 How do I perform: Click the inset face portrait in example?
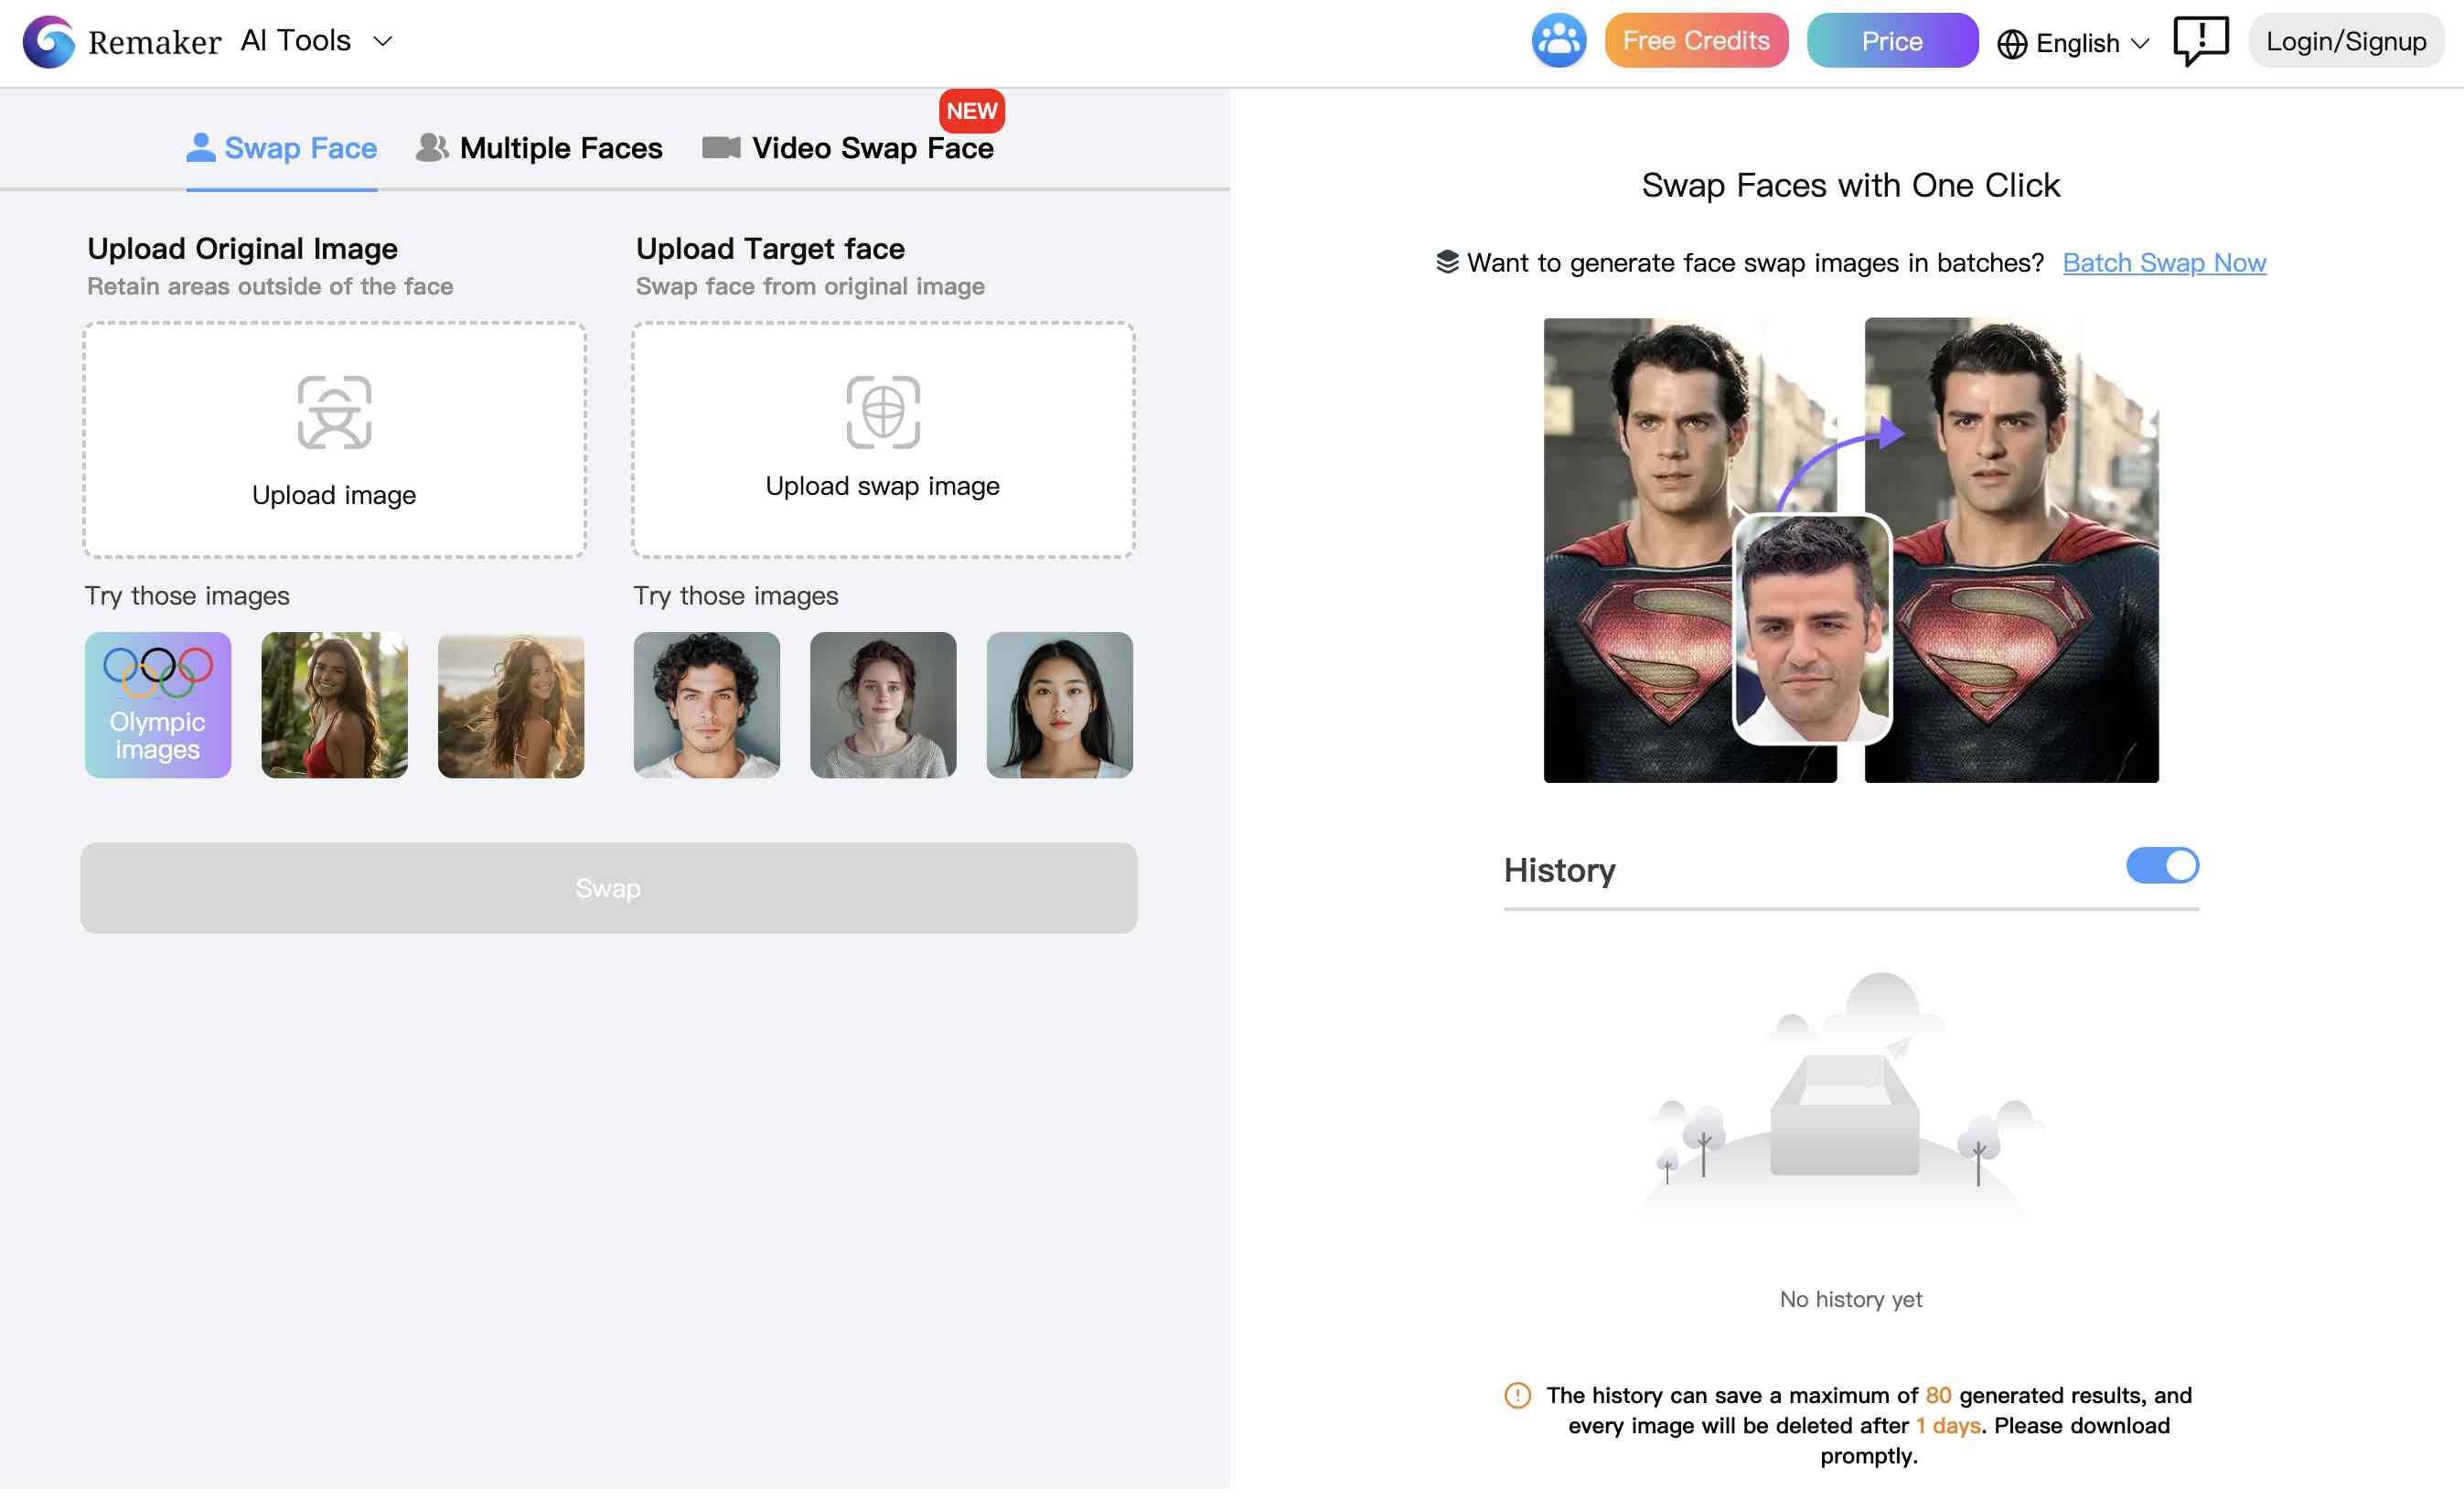click(1811, 629)
